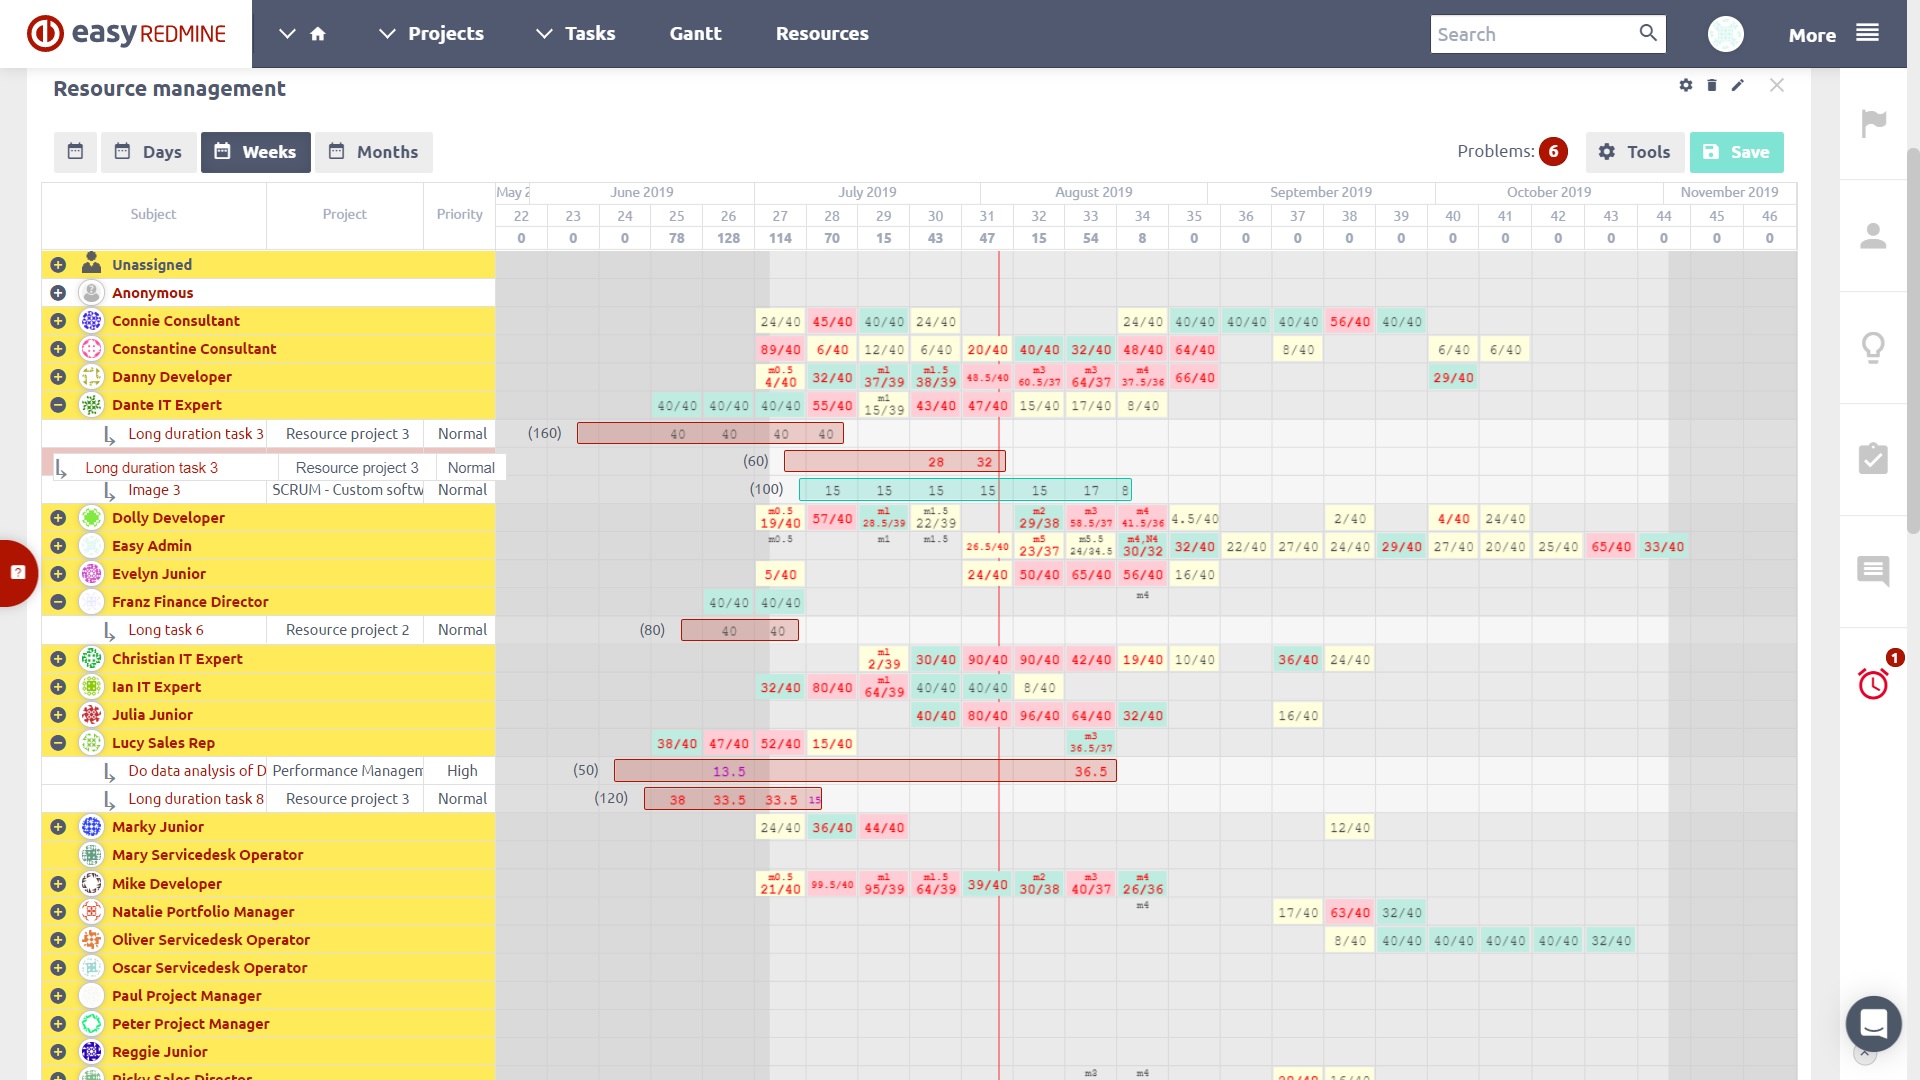Screen dimensions: 1920x1080
Task: Click the alarm clock notification icon
Action: (1872, 684)
